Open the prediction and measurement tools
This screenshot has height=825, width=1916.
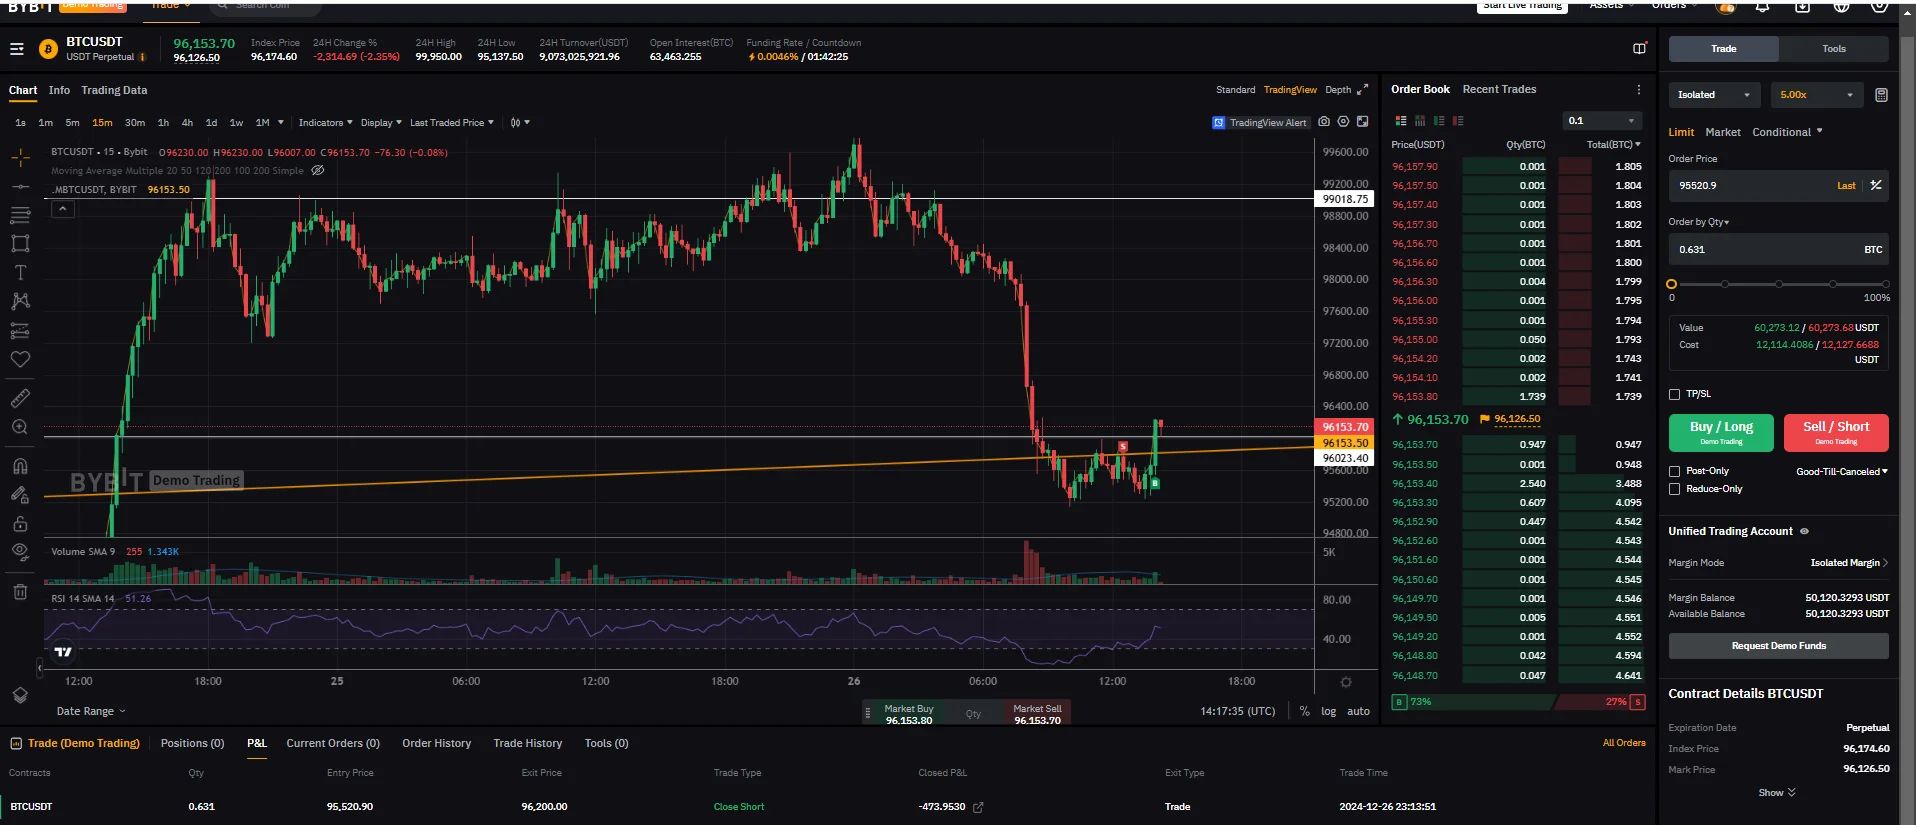[x=20, y=331]
